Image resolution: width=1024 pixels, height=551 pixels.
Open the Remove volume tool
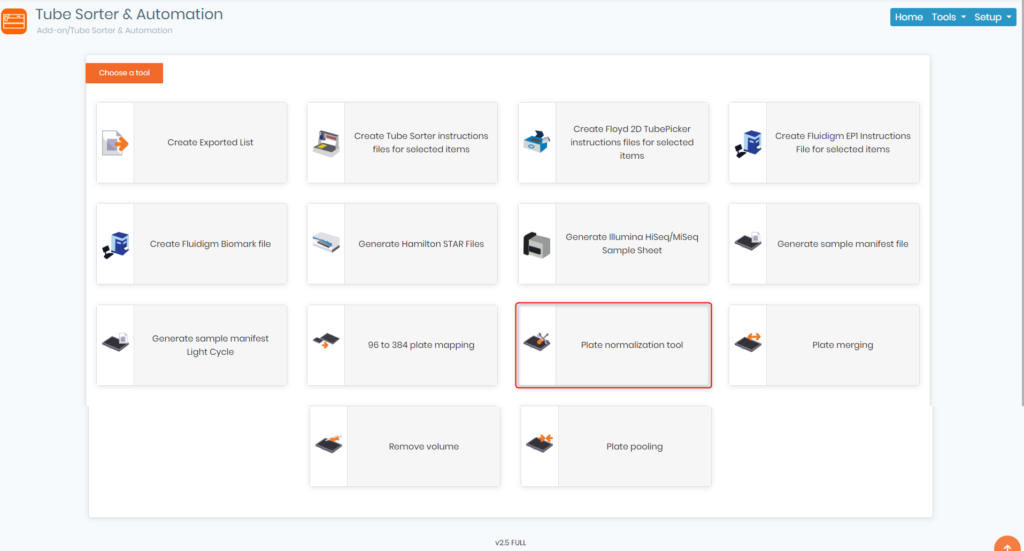point(405,446)
